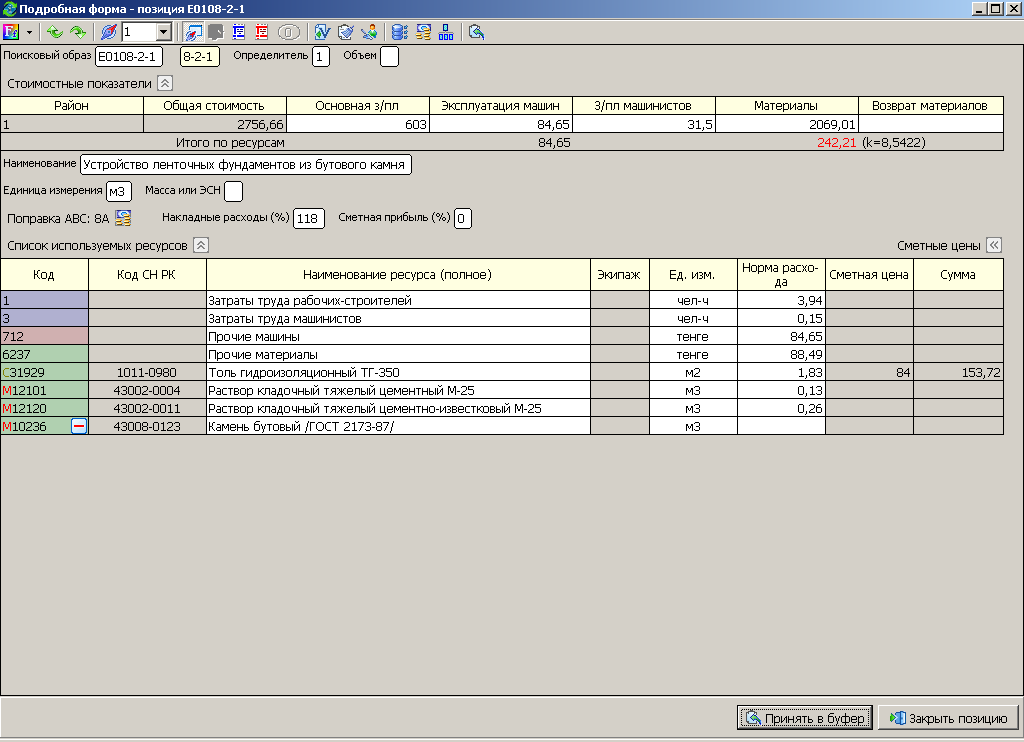The width and height of the screenshot is (1024, 742).
Task: Collapse the Сметные цены columns chevron
Action: (x=994, y=246)
